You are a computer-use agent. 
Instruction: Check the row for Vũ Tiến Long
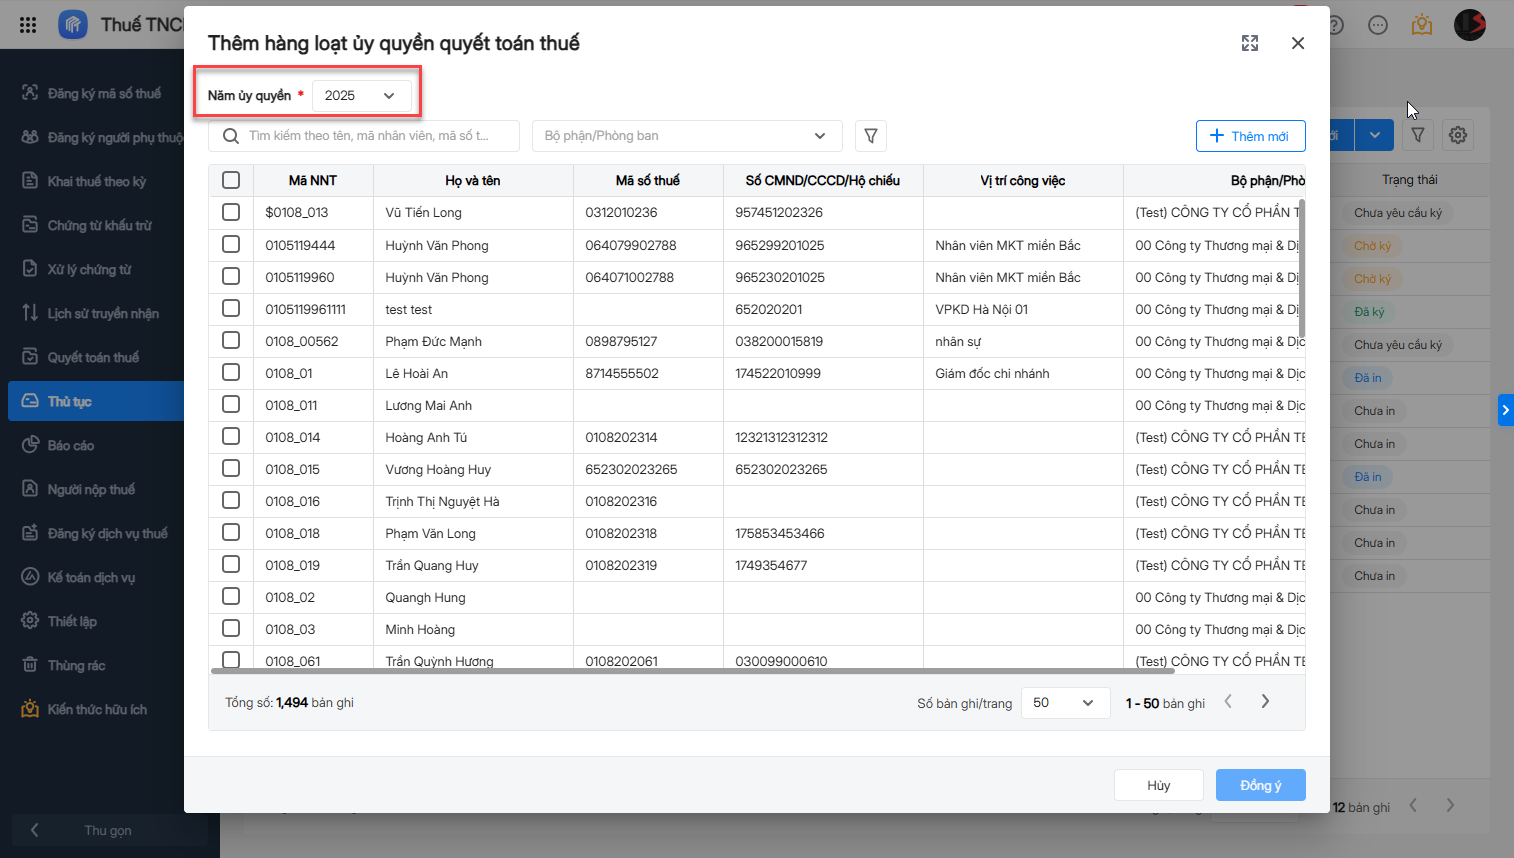[231, 212]
